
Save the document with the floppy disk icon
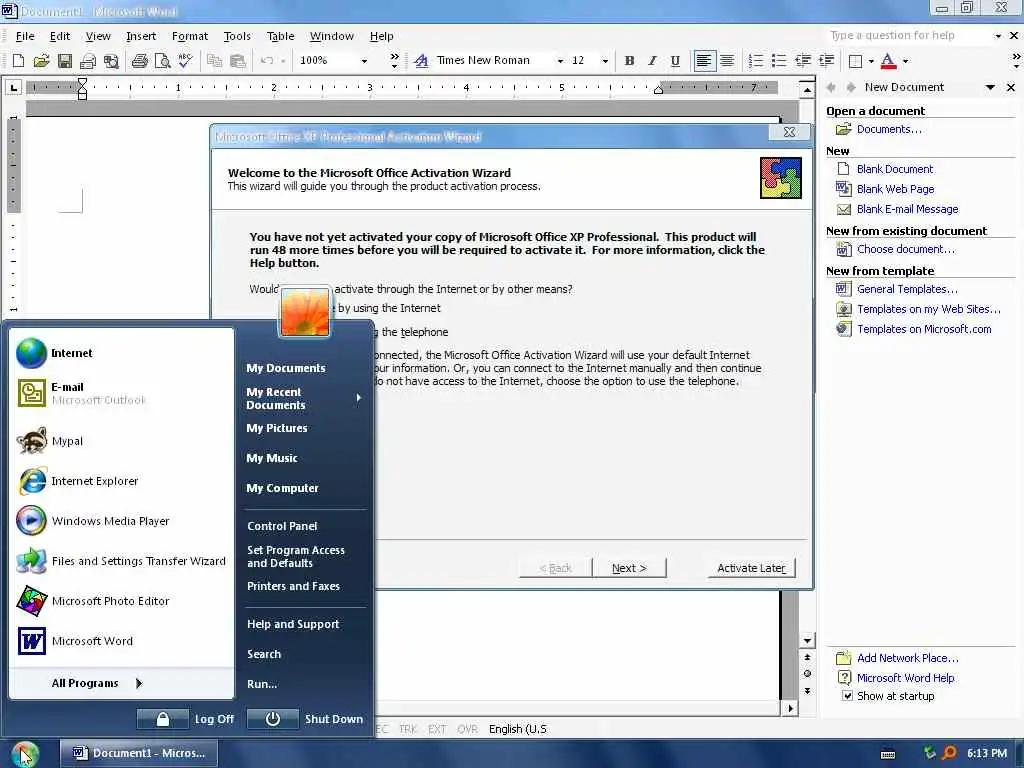pyautogui.click(x=65, y=61)
